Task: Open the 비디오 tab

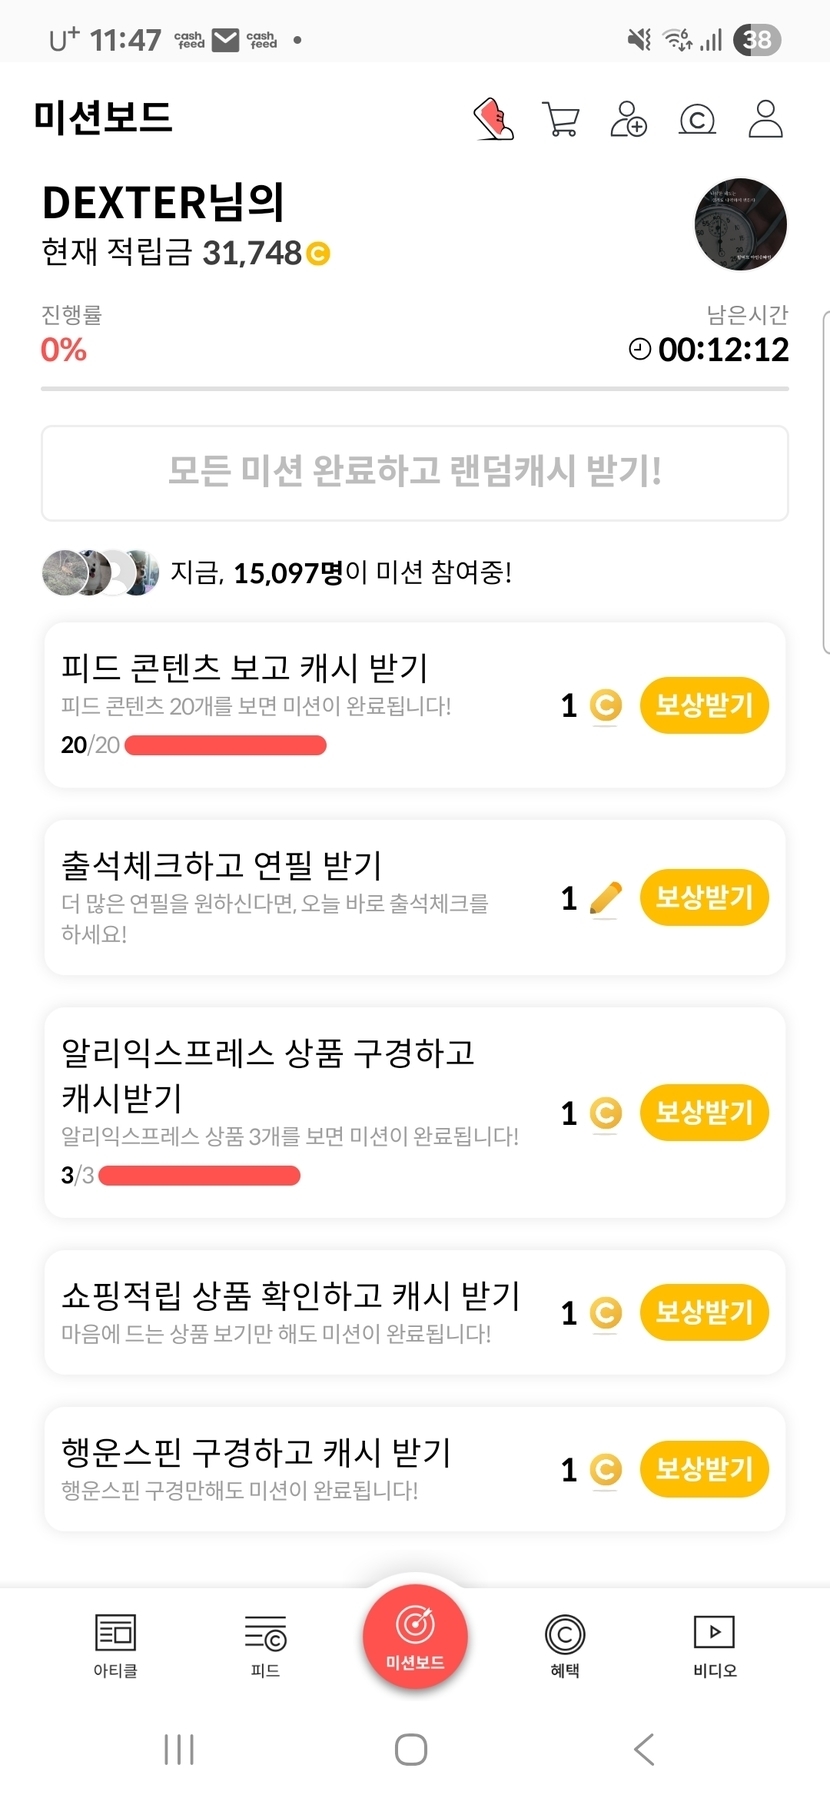Action: (714, 1644)
